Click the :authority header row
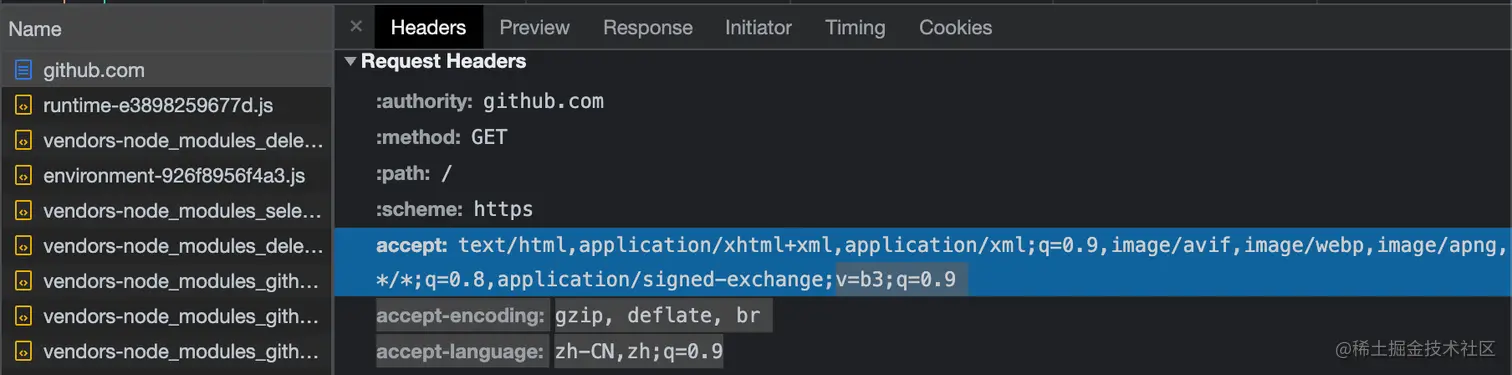Image resolution: width=1512 pixels, height=375 pixels. tap(923, 102)
